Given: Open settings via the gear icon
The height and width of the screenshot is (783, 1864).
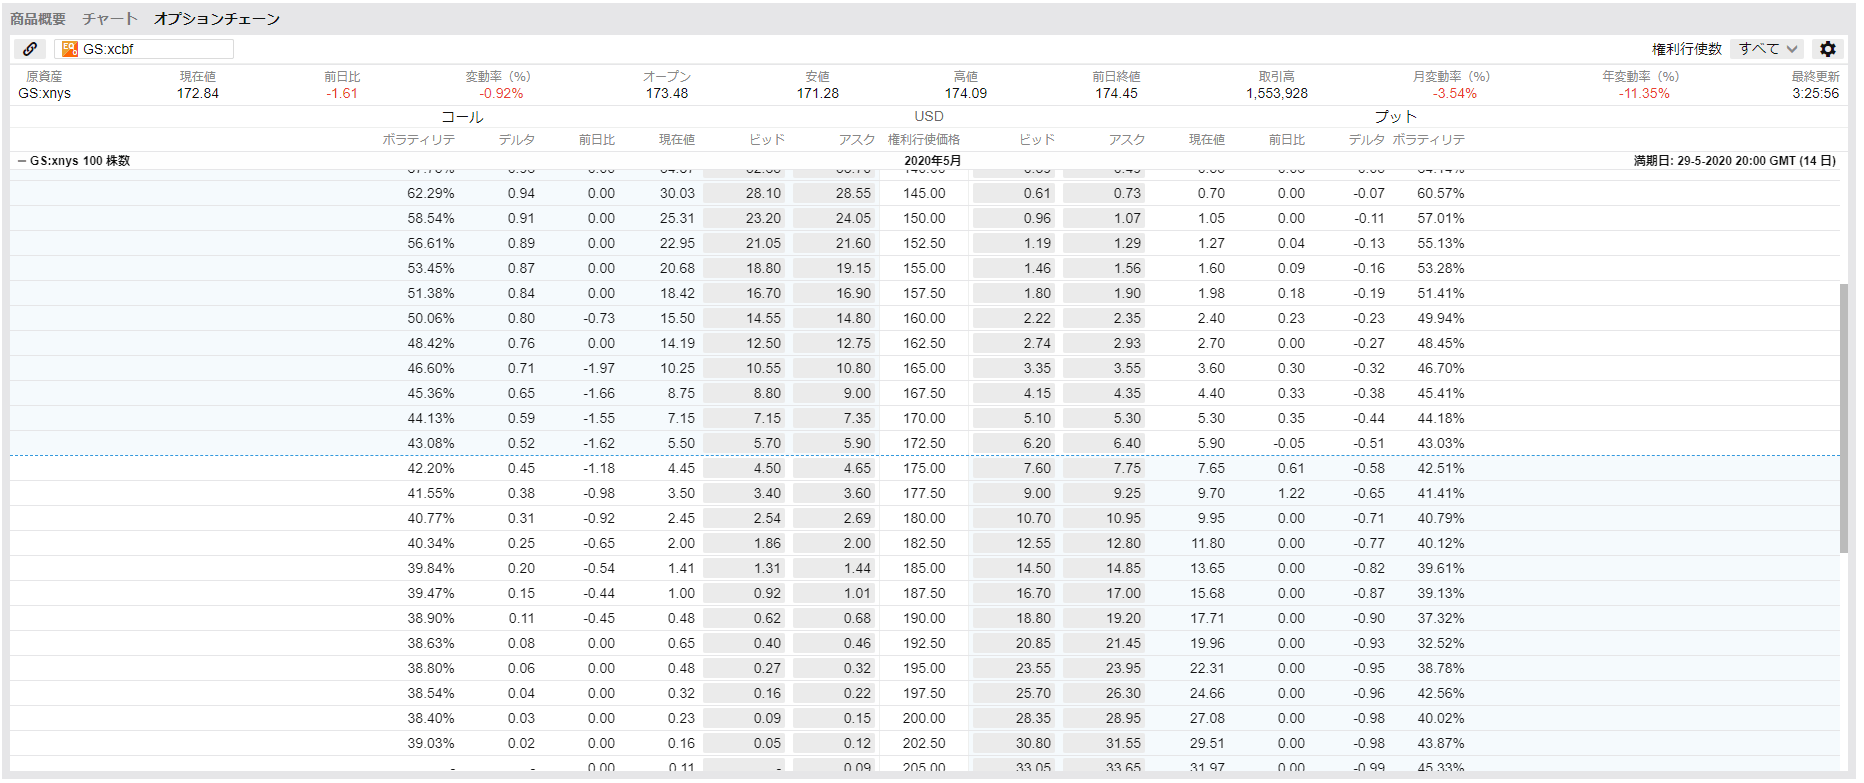Looking at the screenshot, I should (x=1828, y=49).
